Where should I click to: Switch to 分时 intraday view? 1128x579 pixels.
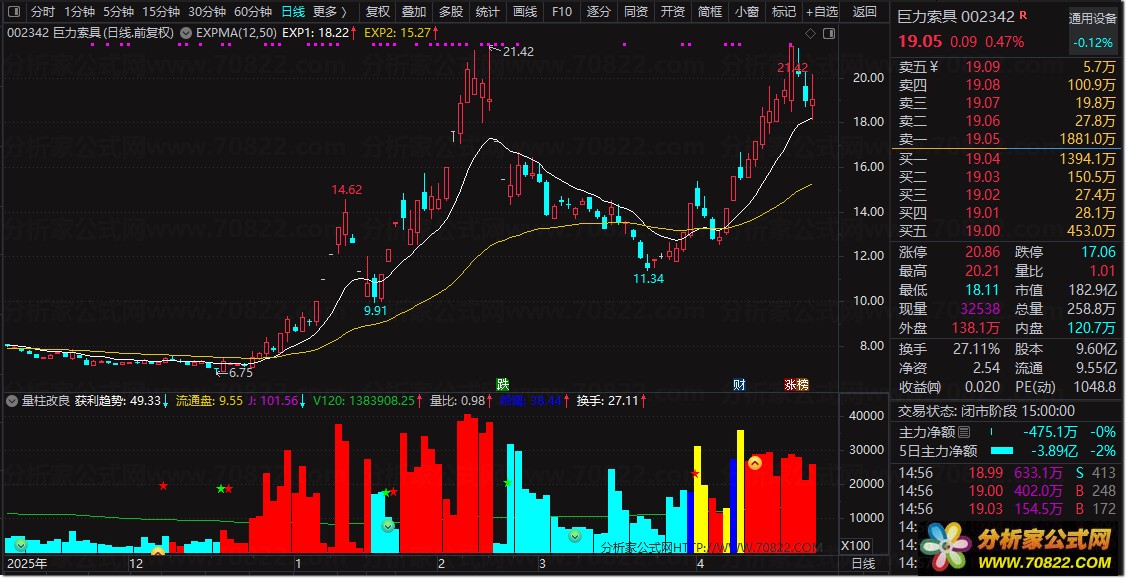(42, 12)
